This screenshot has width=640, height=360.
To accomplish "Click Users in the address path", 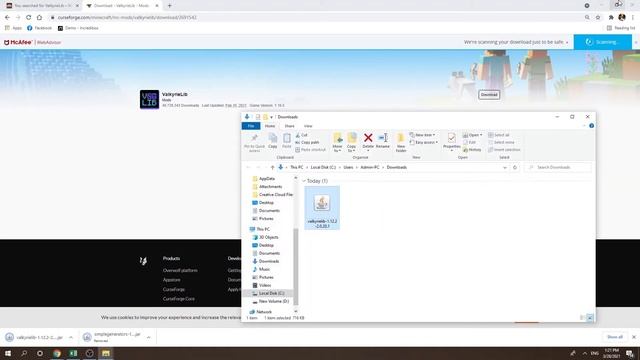I will pyautogui.click(x=348, y=167).
